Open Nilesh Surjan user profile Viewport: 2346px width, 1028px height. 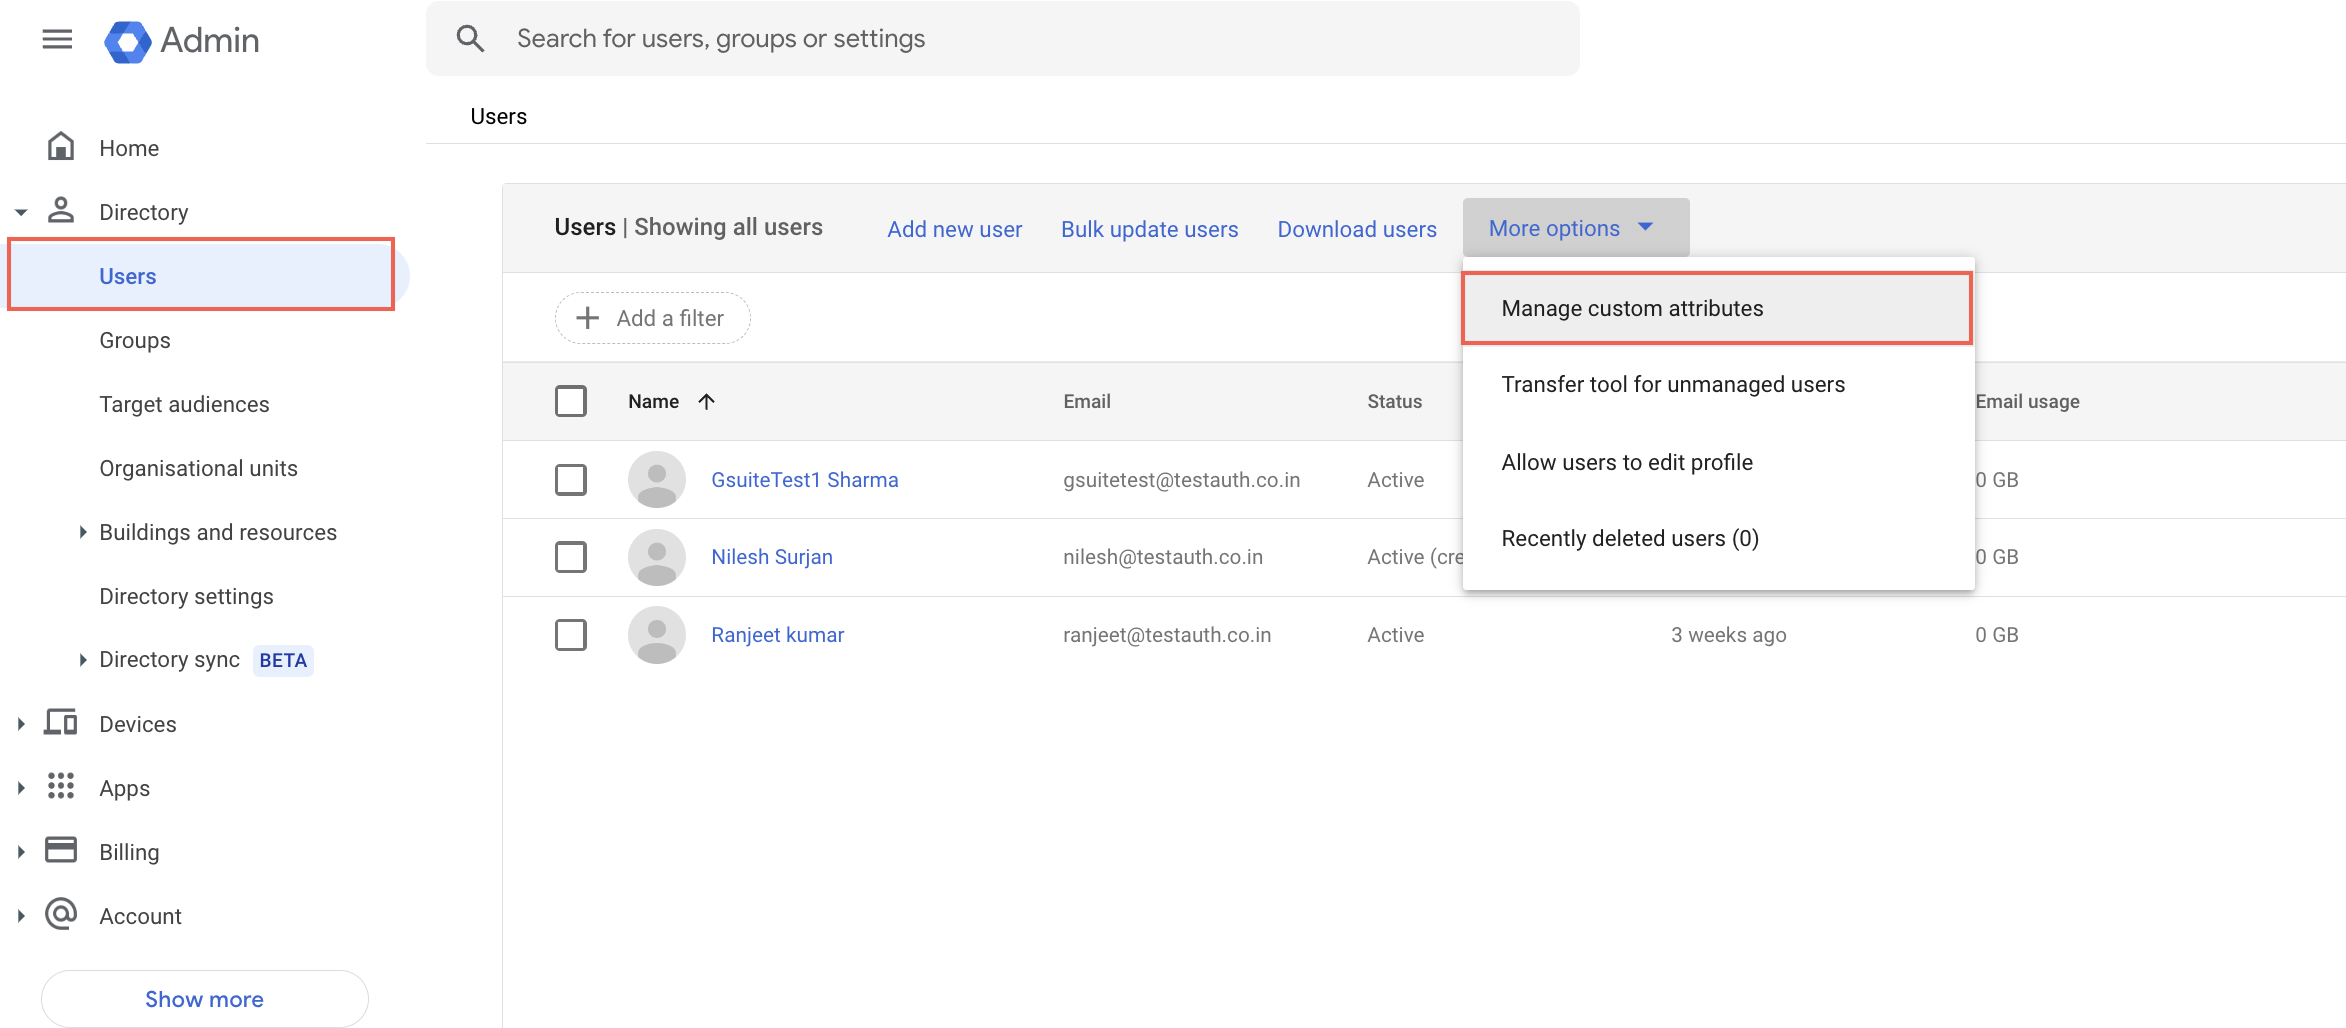[771, 557]
